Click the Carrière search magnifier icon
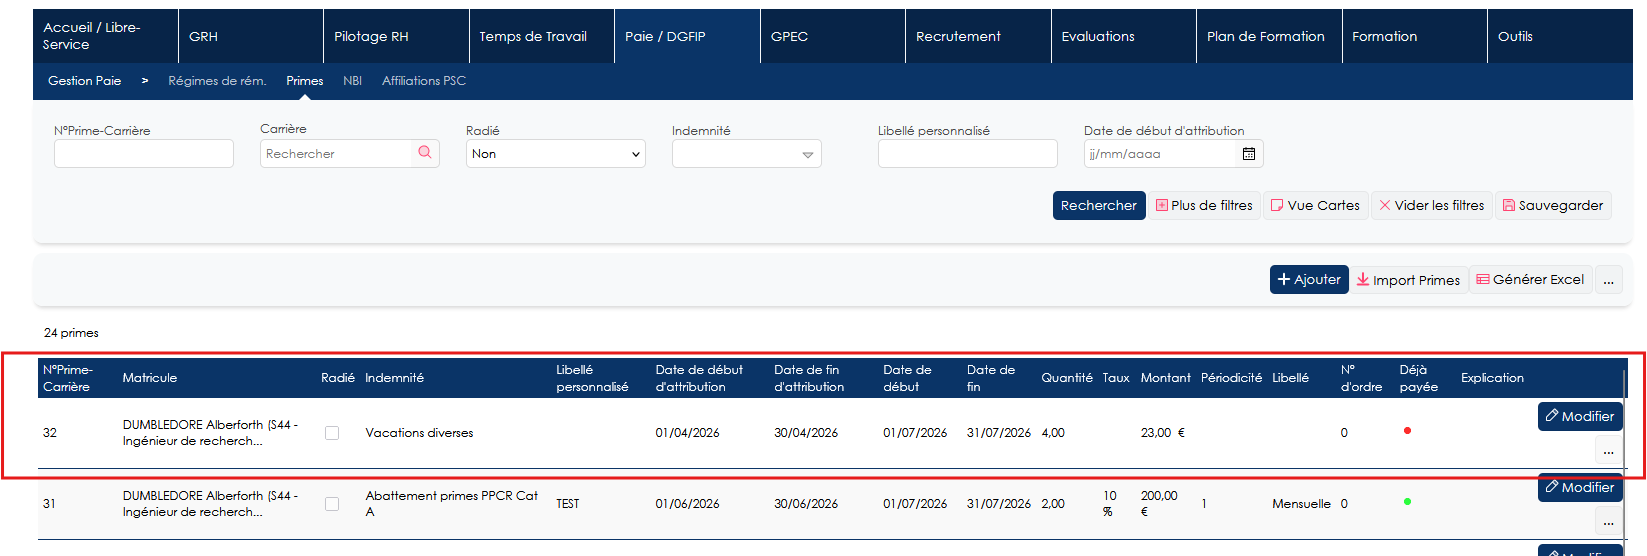Screen dimensions: 1647x556 tap(425, 153)
